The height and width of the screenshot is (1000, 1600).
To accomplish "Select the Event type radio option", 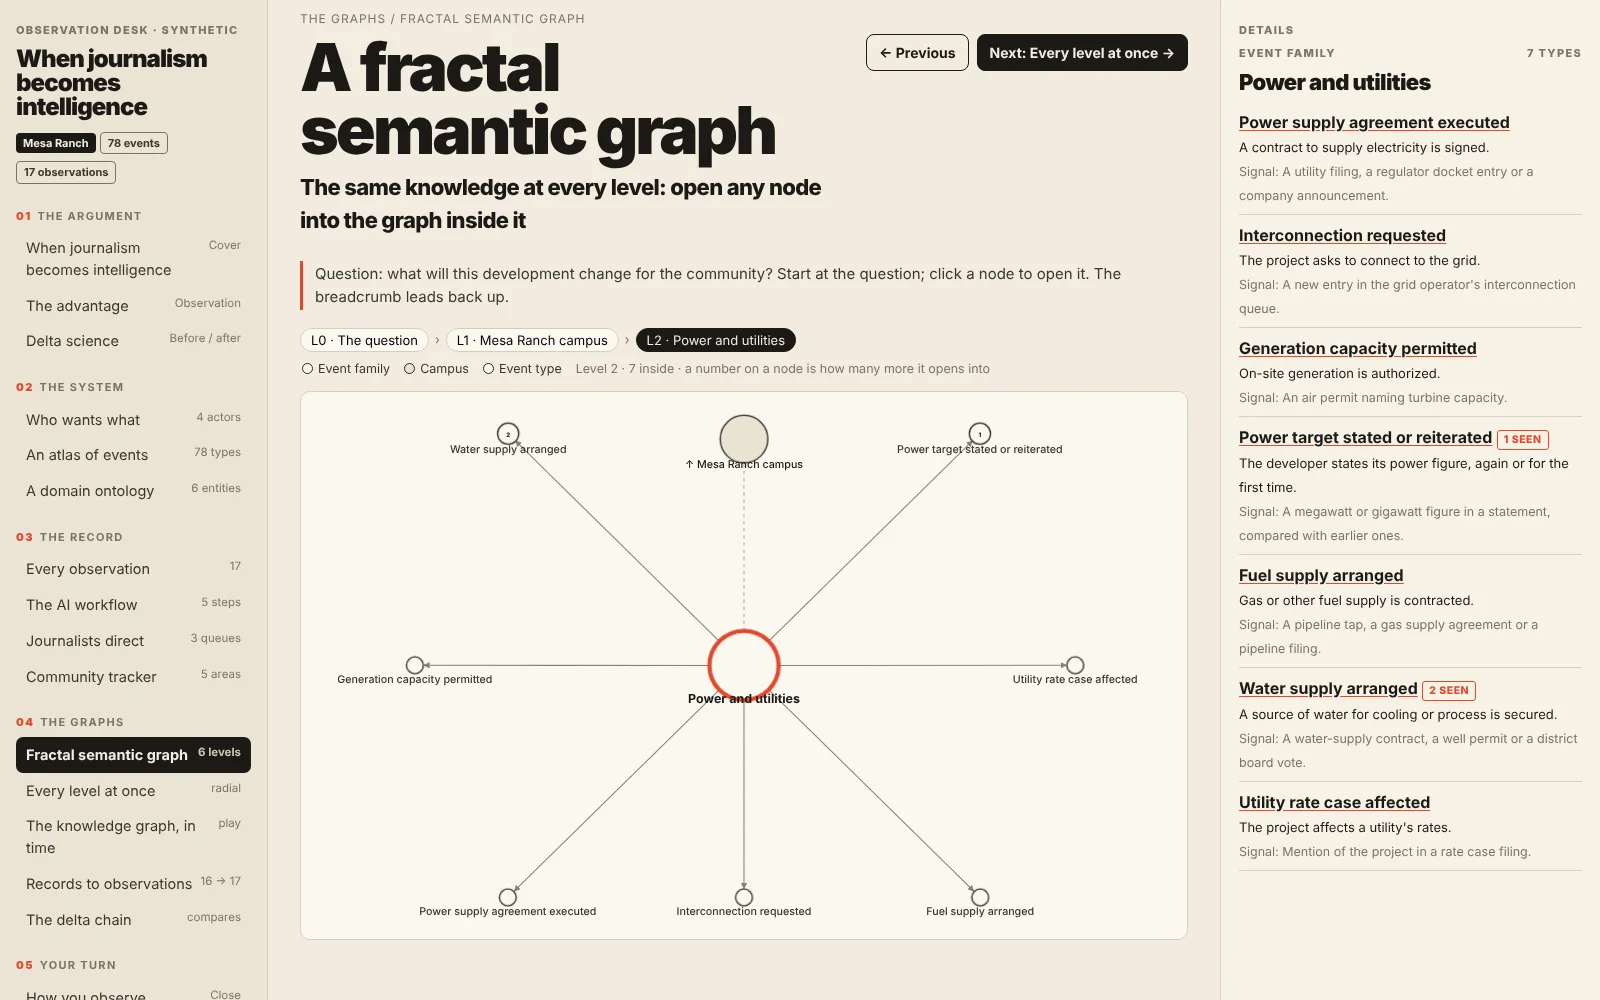I will (522, 369).
